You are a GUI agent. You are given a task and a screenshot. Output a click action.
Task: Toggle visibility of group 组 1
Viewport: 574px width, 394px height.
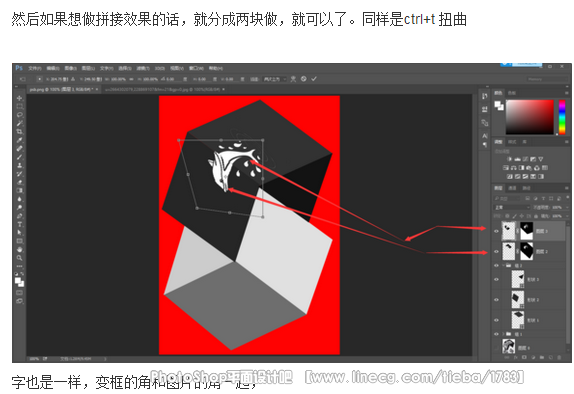pos(496,334)
